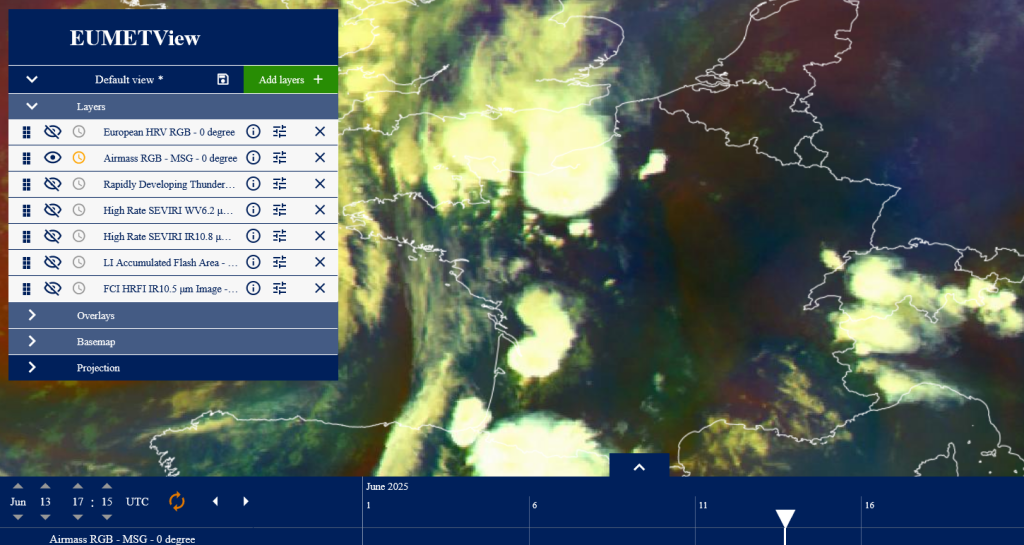The height and width of the screenshot is (545, 1024).
Task: Increase the month with up arrow above Jun
Action: (18, 486)
